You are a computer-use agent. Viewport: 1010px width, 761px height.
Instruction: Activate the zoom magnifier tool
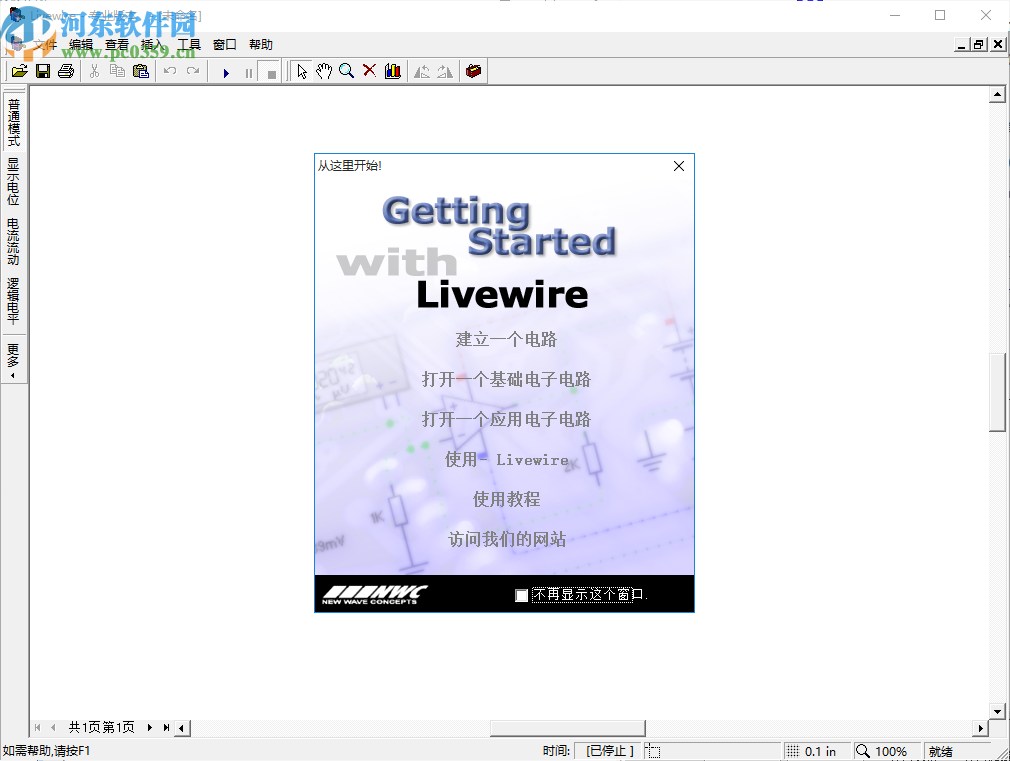pyautogui.click(x=347, y=70)
